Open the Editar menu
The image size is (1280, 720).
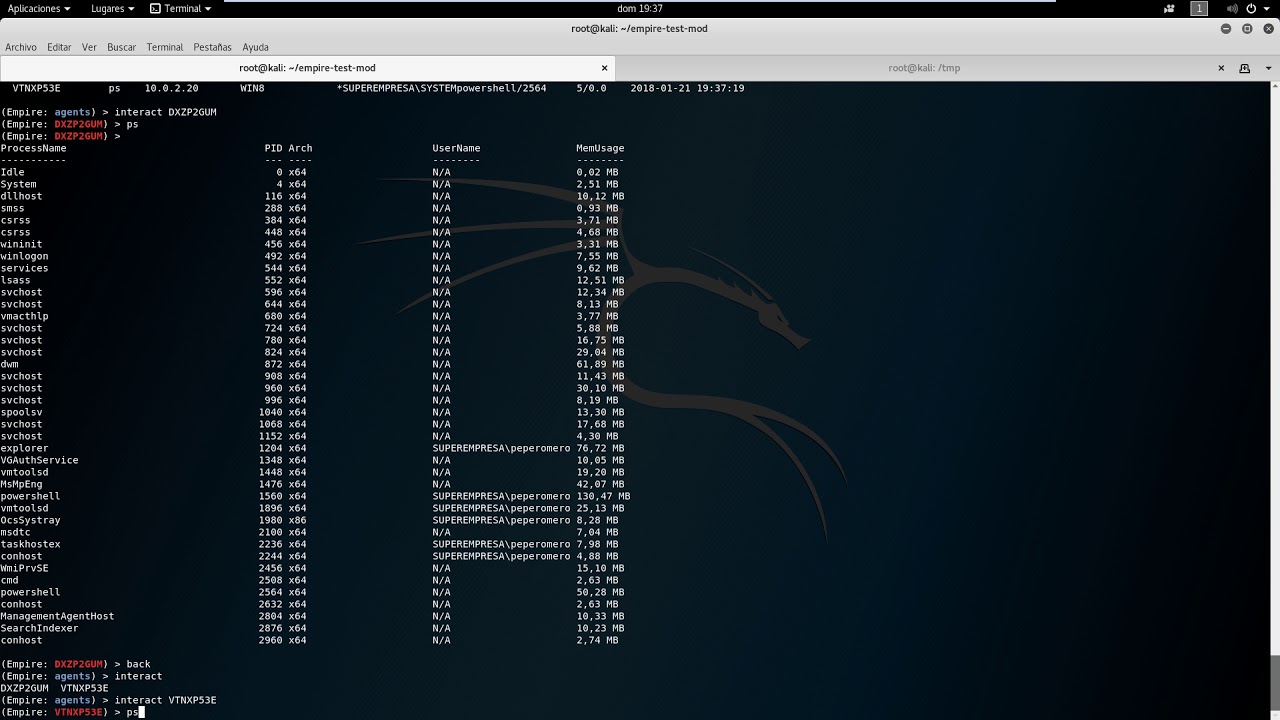(59, 47)
